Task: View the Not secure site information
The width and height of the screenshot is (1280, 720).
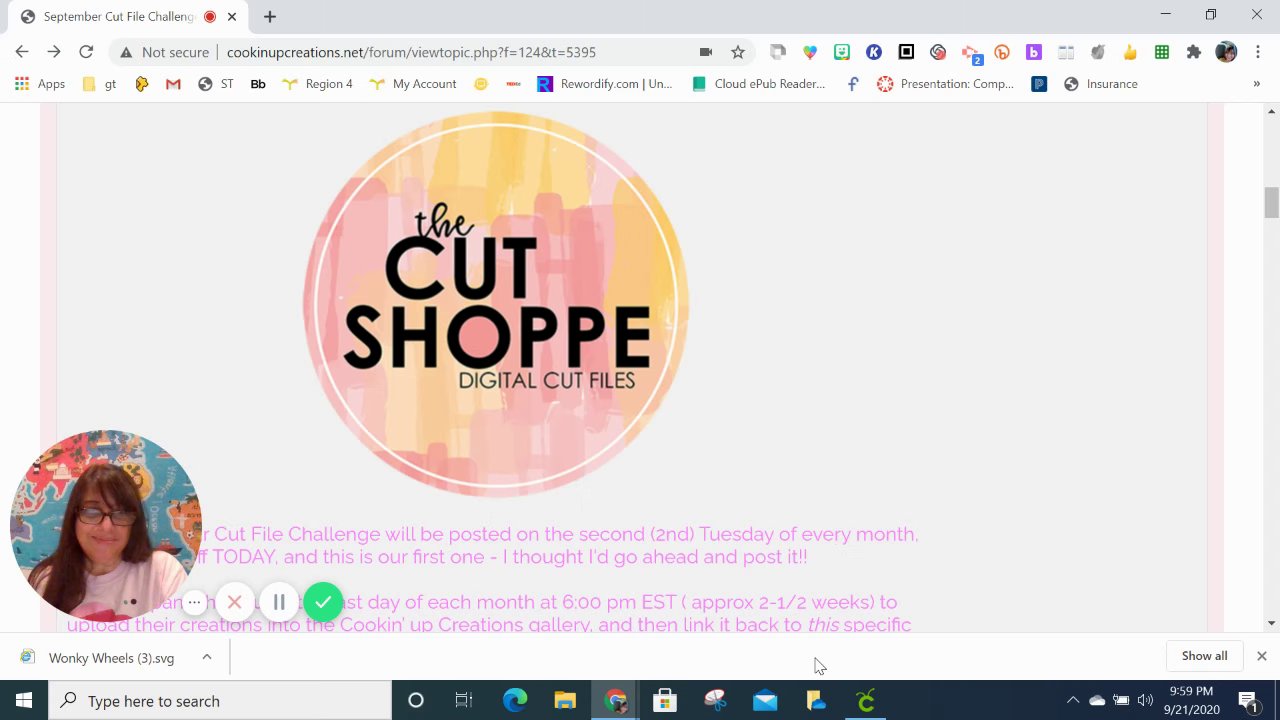Action: pos(164,52)
